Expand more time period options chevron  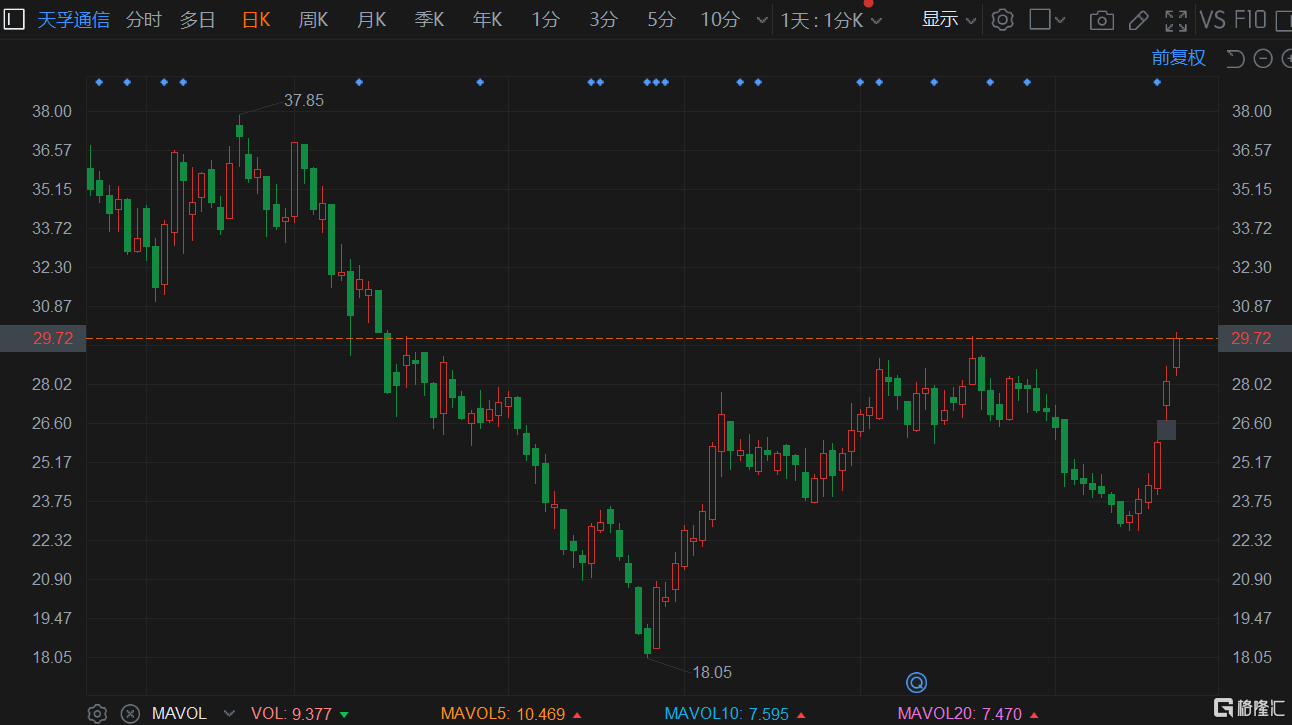click(762, 20)
